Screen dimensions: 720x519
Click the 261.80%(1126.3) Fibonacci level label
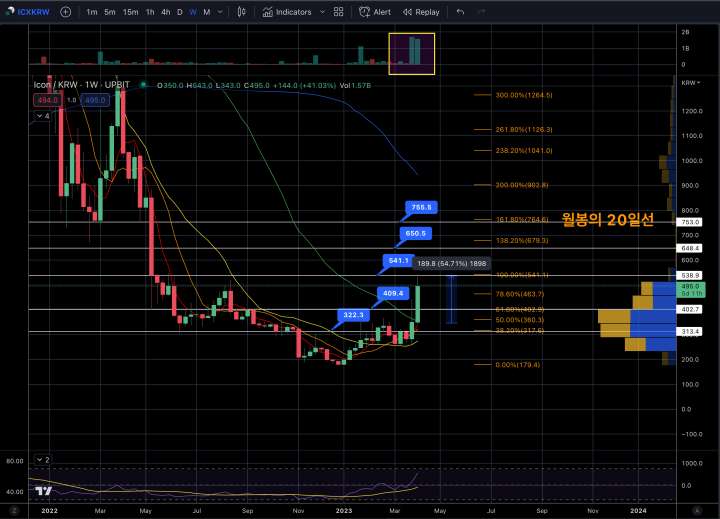[524, 130]
